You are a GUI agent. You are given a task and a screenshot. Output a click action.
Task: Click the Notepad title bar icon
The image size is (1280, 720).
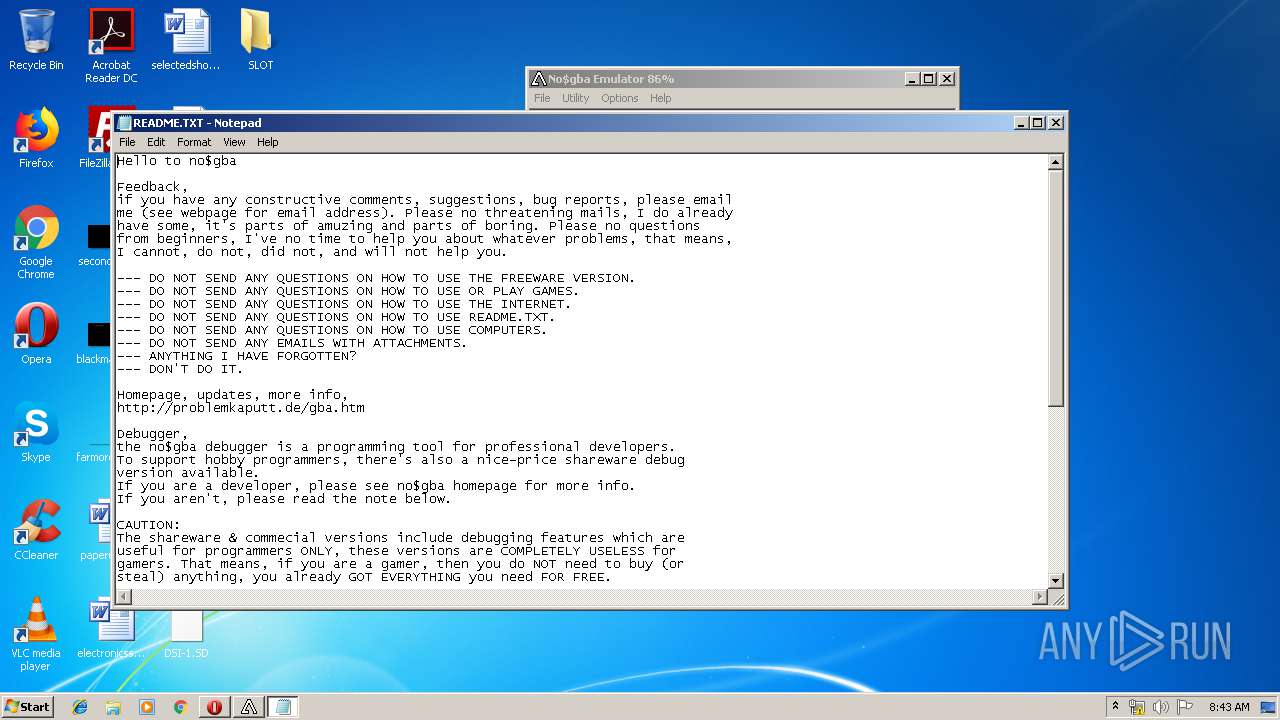[x=124, y=123]
